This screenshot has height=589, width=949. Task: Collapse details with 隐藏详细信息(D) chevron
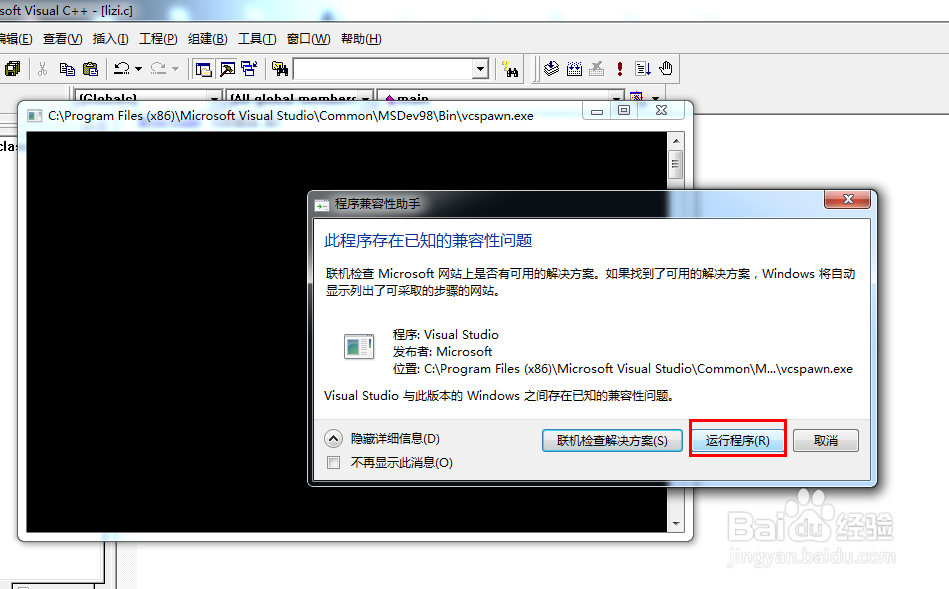pyautogui.click(x=333, y=438)
